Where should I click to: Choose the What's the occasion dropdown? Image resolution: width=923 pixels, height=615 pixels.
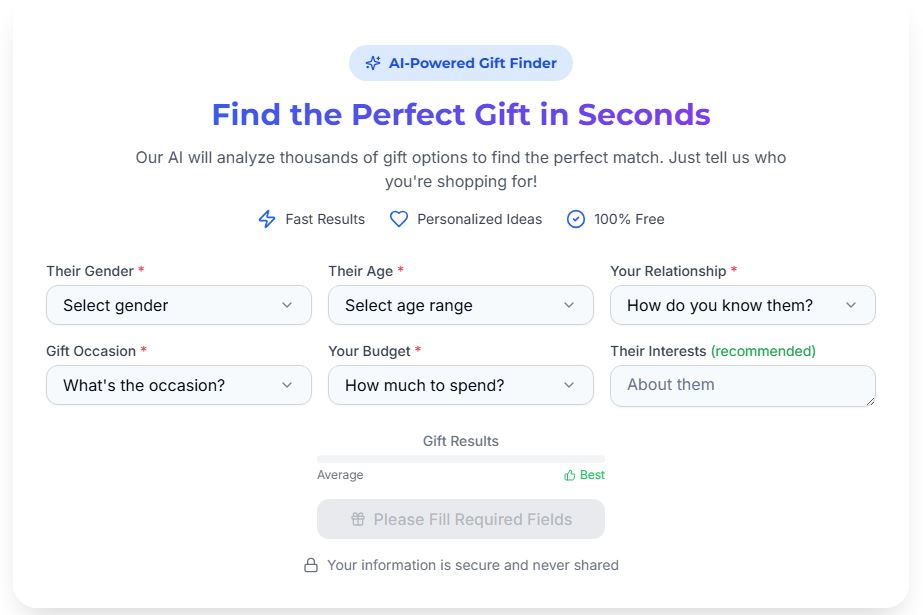pos(178,385)
